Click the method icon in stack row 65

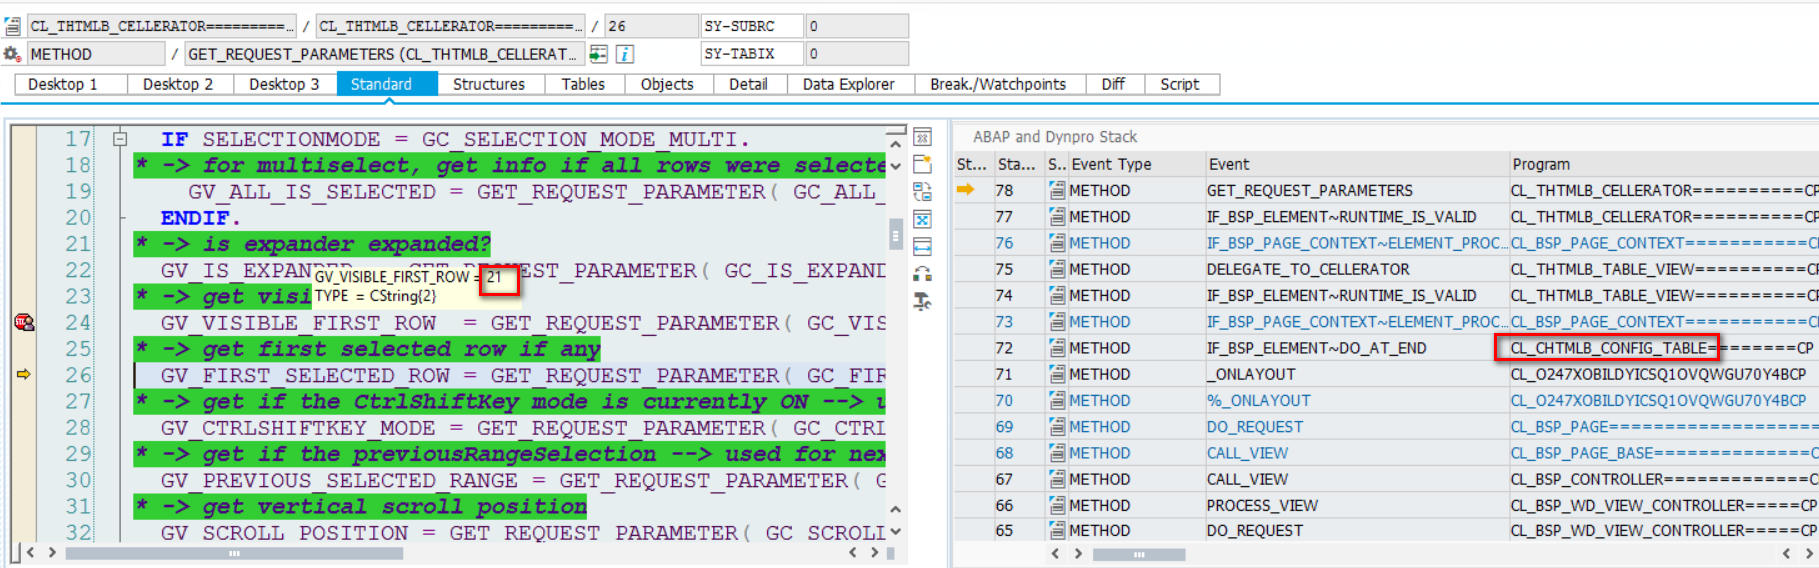pos(1057,530)
